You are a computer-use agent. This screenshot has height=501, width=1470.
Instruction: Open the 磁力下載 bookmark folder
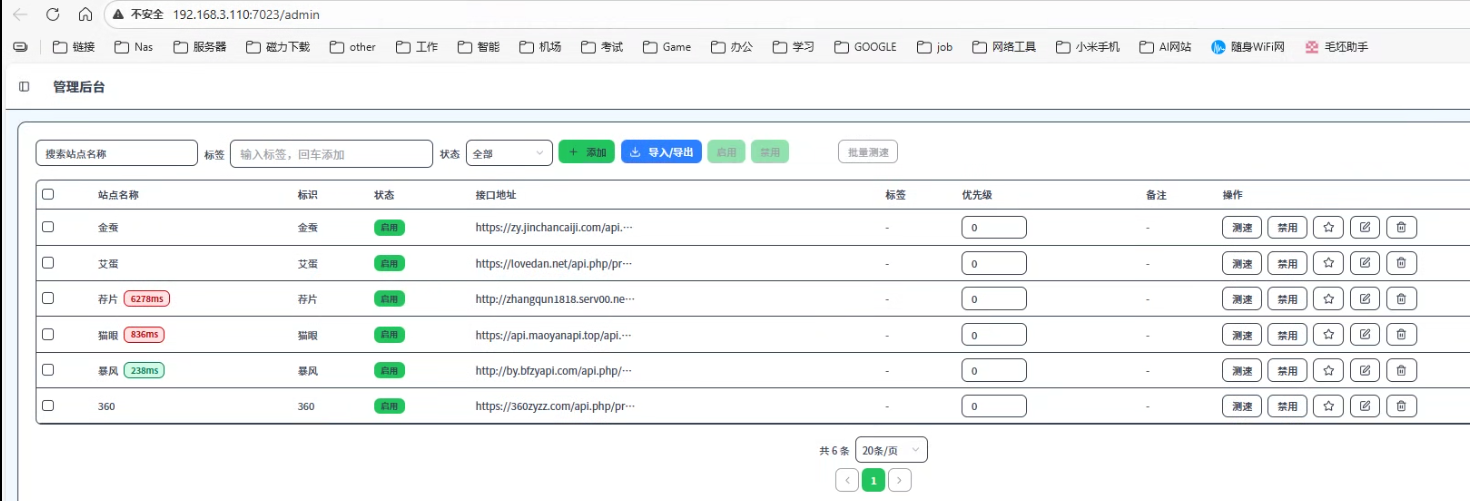point(278,47)
